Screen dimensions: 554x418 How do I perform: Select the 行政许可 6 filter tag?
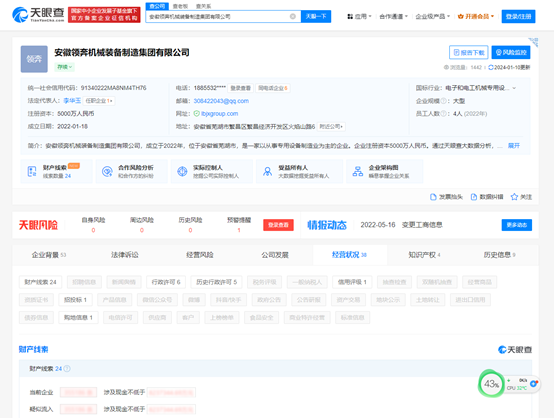(x=166, y=282)
